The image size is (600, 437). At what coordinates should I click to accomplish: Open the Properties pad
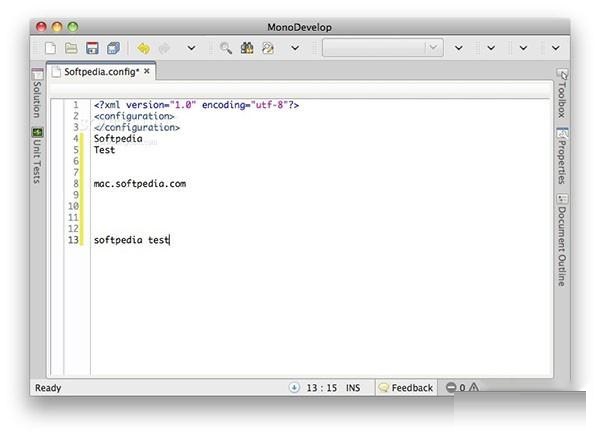point(562,156)
